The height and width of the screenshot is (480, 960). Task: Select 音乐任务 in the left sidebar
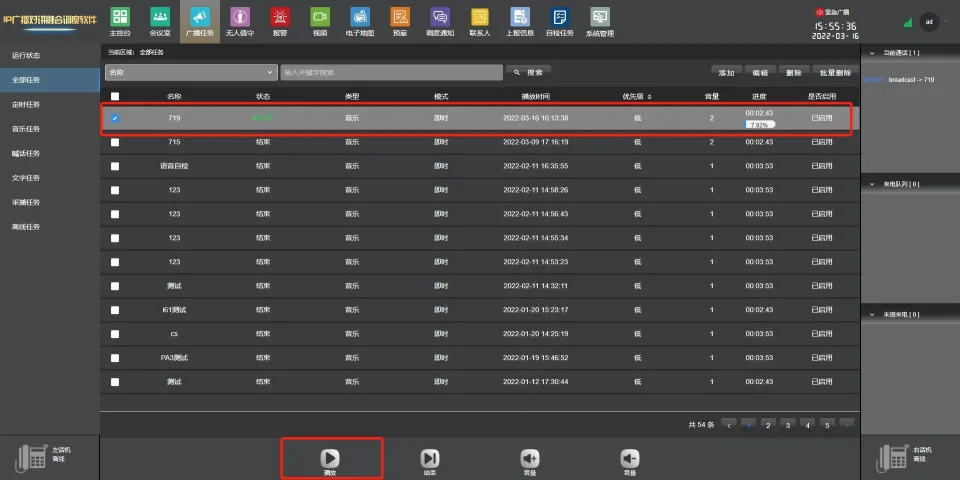(26, 129)
